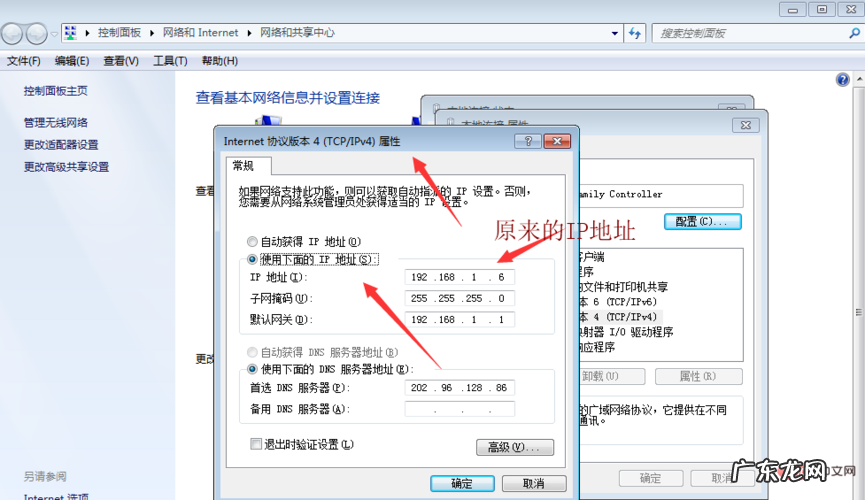Close the local connection properties window behind

[x=746, y=125]
